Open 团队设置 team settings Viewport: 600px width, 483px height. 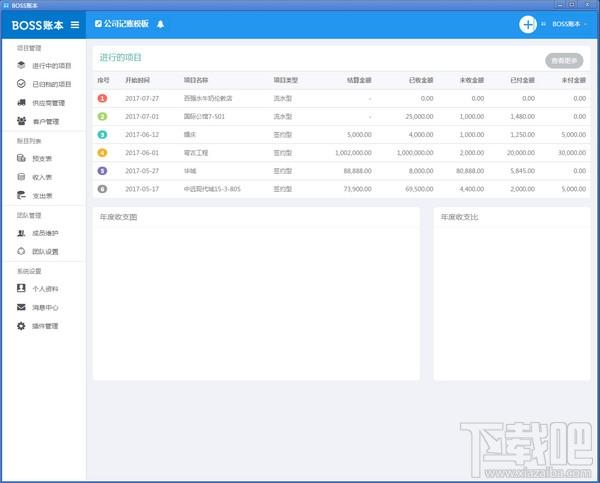pyautogui.click(x=45, y=251)
